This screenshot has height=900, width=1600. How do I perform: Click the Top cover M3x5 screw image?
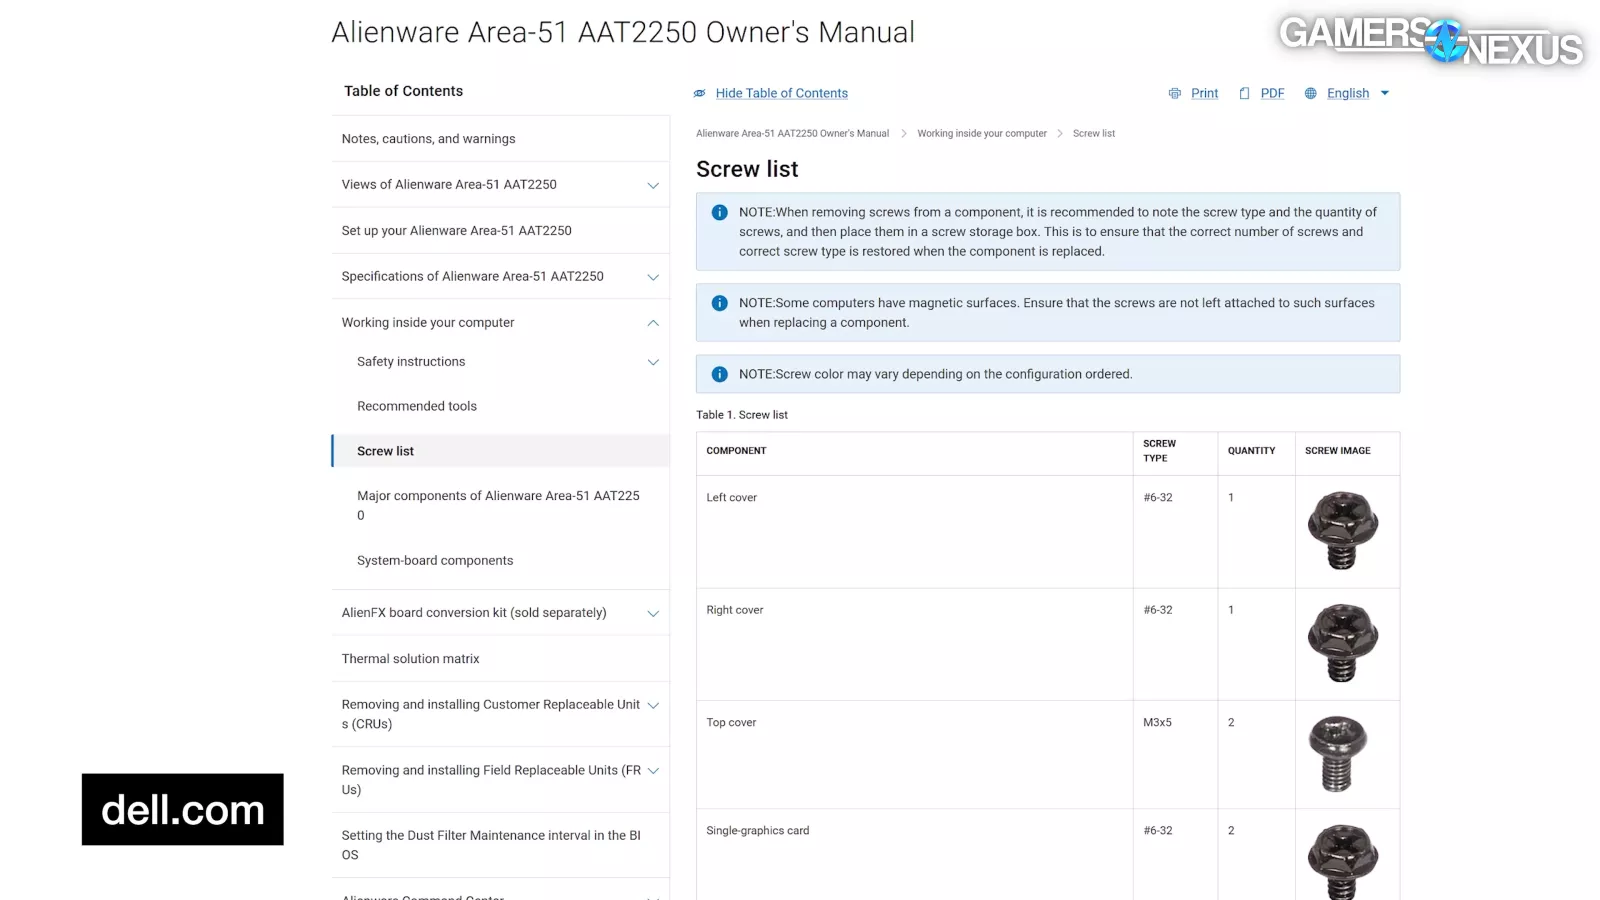tap(1337, 753)
